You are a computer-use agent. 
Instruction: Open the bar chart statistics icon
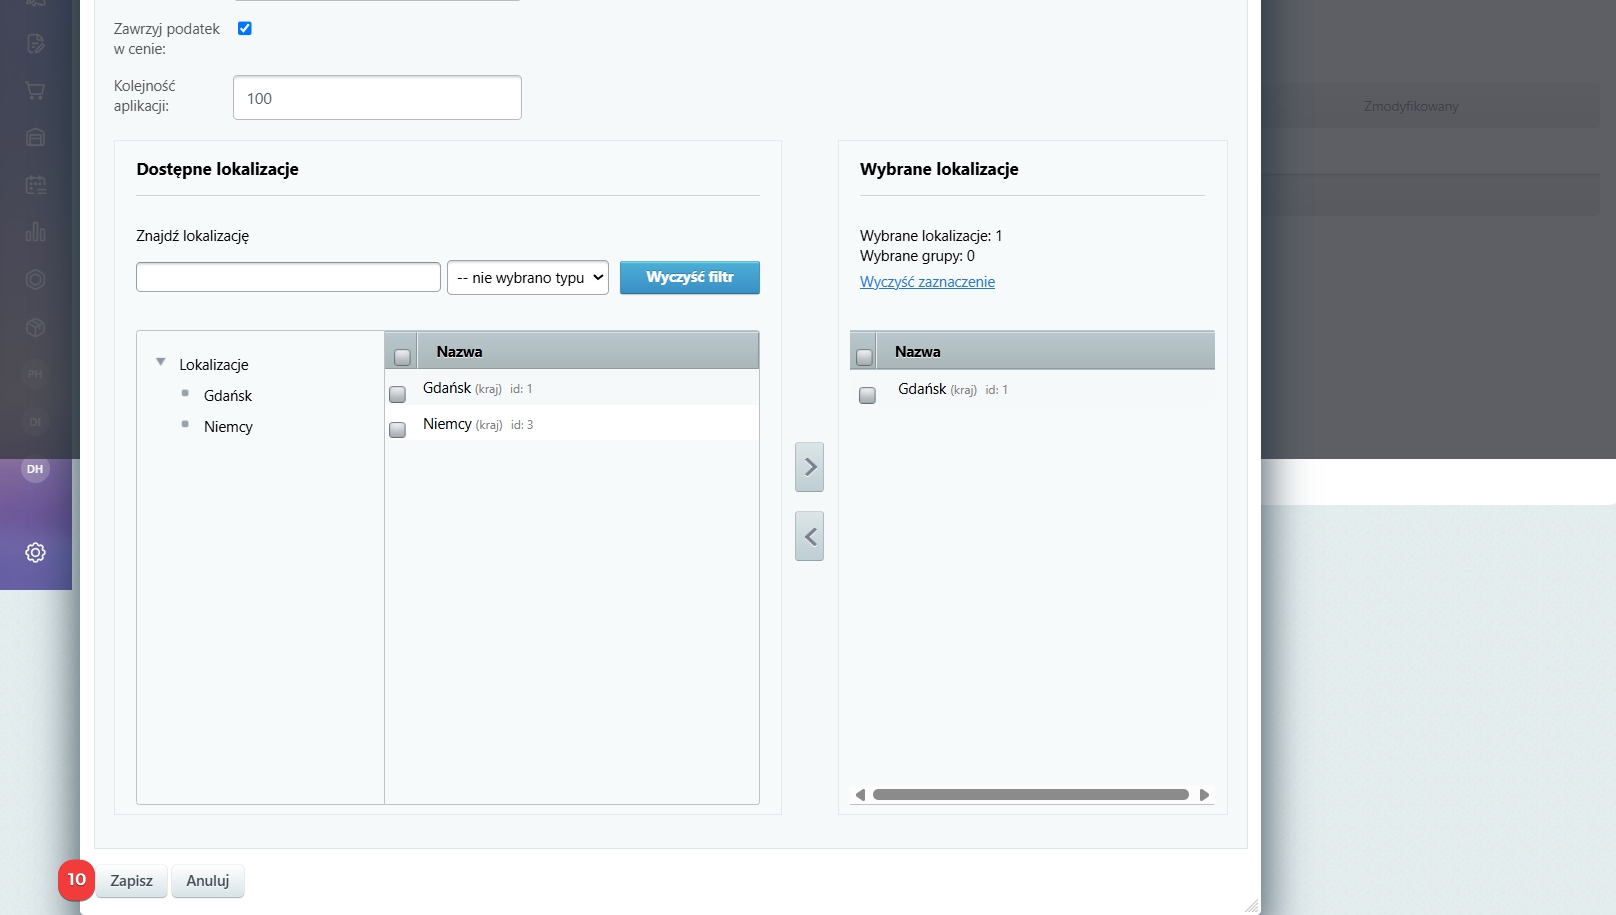click(35, 232)
